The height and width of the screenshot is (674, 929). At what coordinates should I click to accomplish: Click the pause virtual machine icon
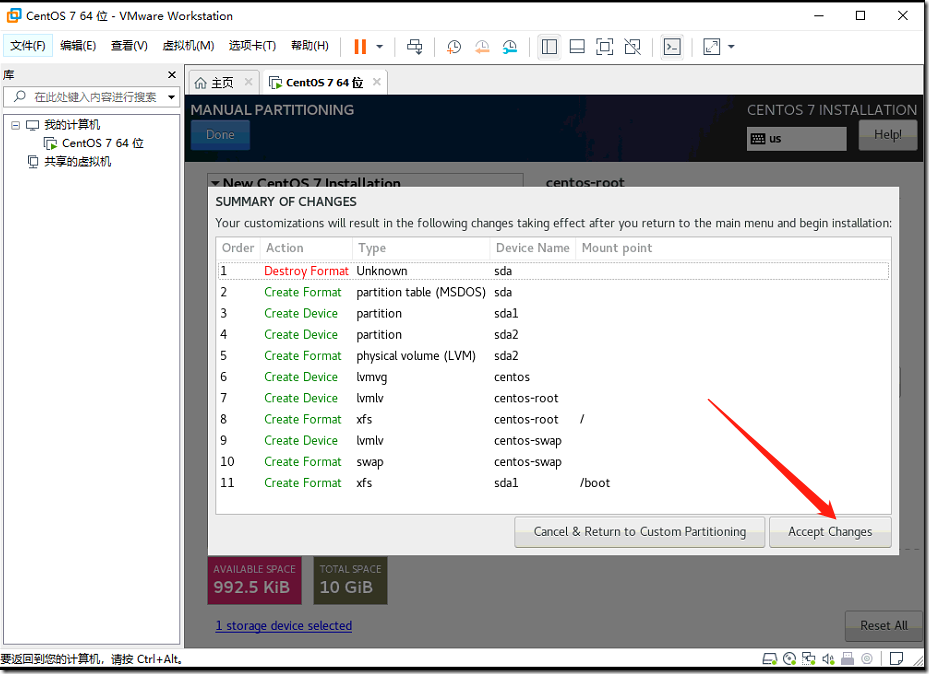[360, 46]
